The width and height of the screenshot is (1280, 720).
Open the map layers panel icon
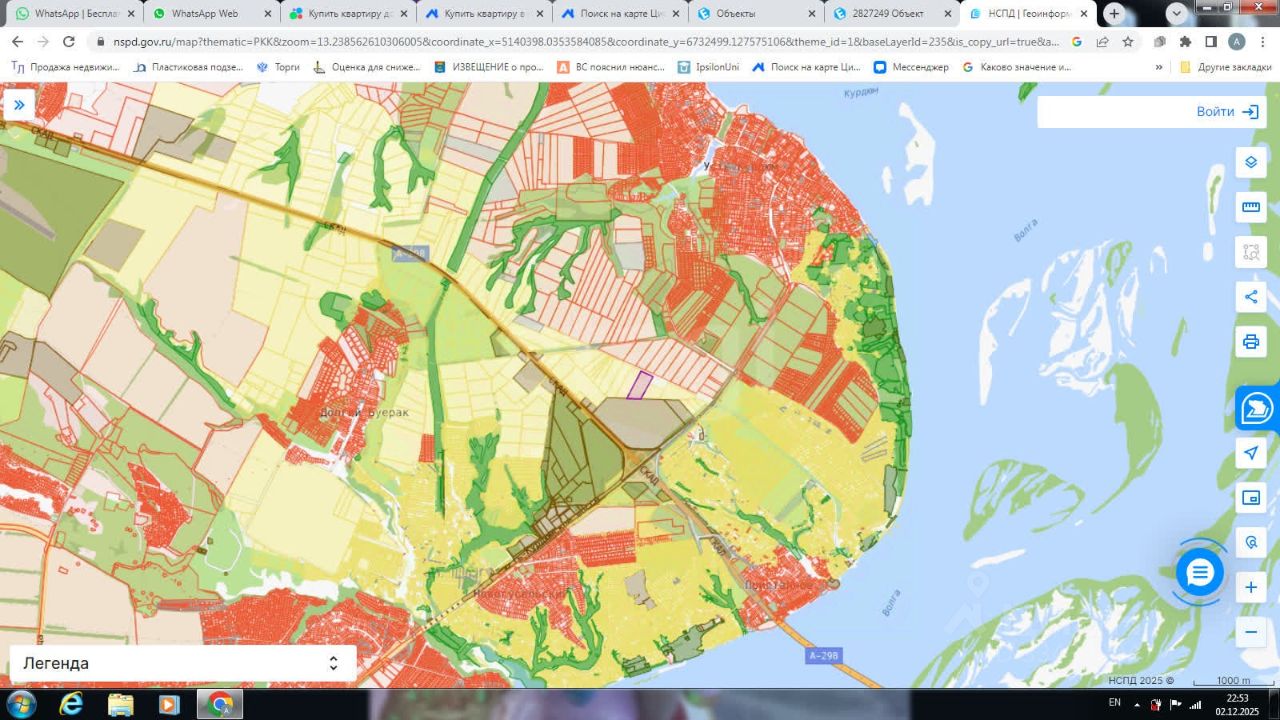tap(1250, 162)
